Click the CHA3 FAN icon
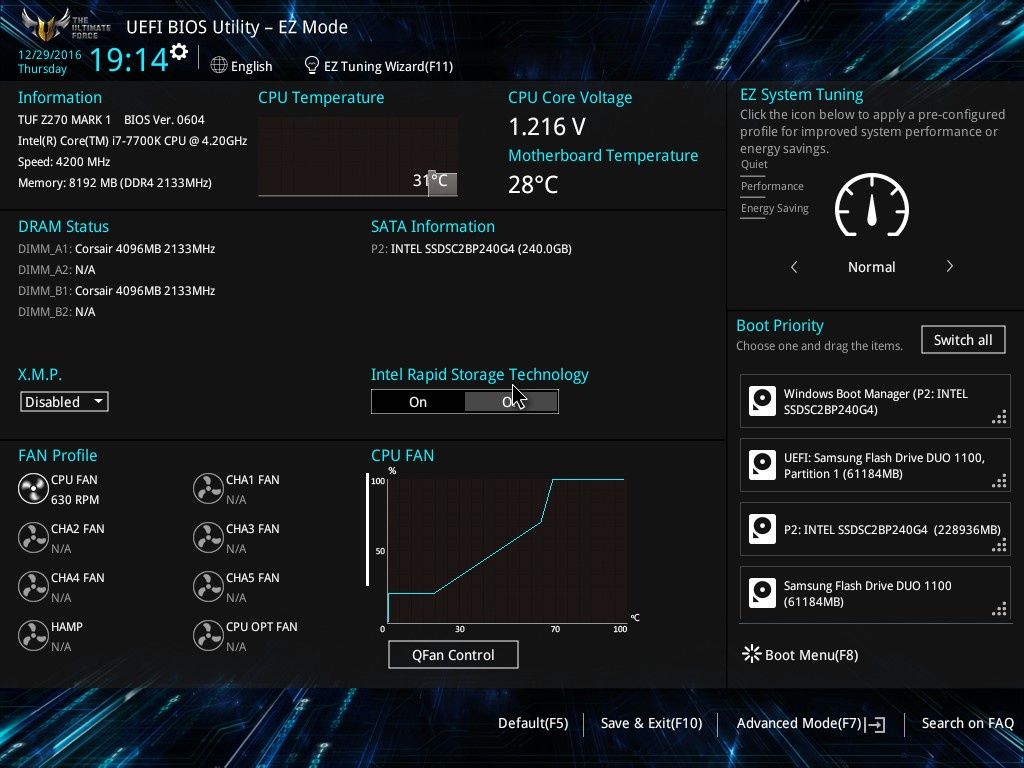The height and width of the screenshot is (768, 1024). click(208, 537)
